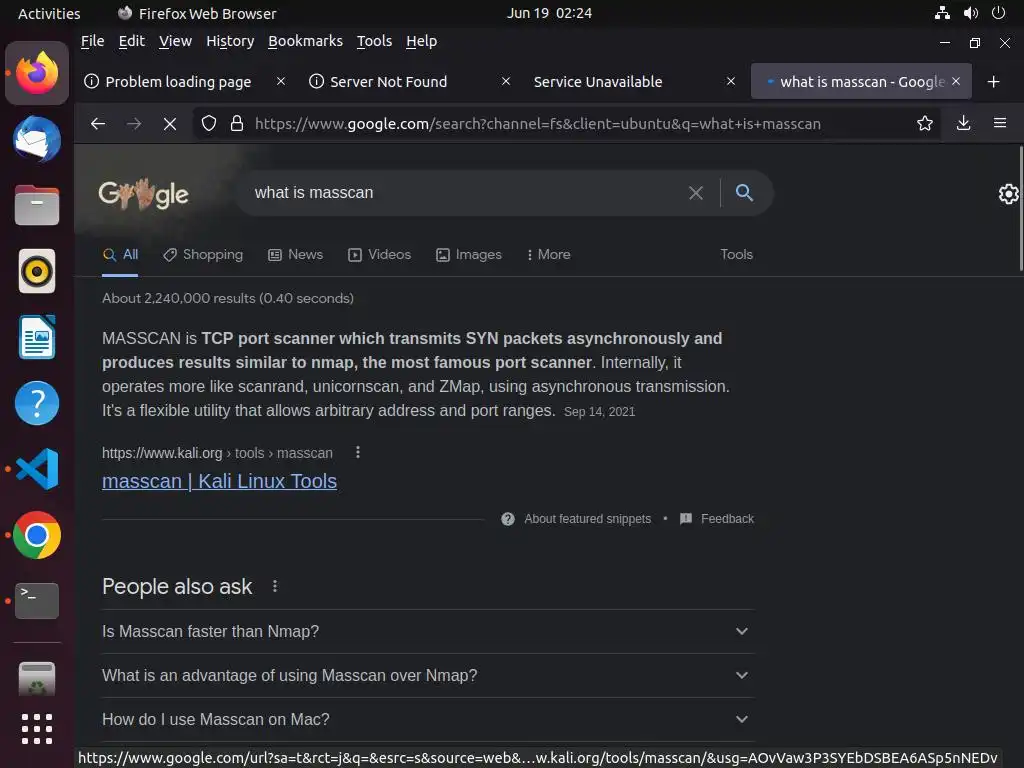This screenshot has height=768, width=1024.
Task: Open the File menu
Action: tap(92, 41)
